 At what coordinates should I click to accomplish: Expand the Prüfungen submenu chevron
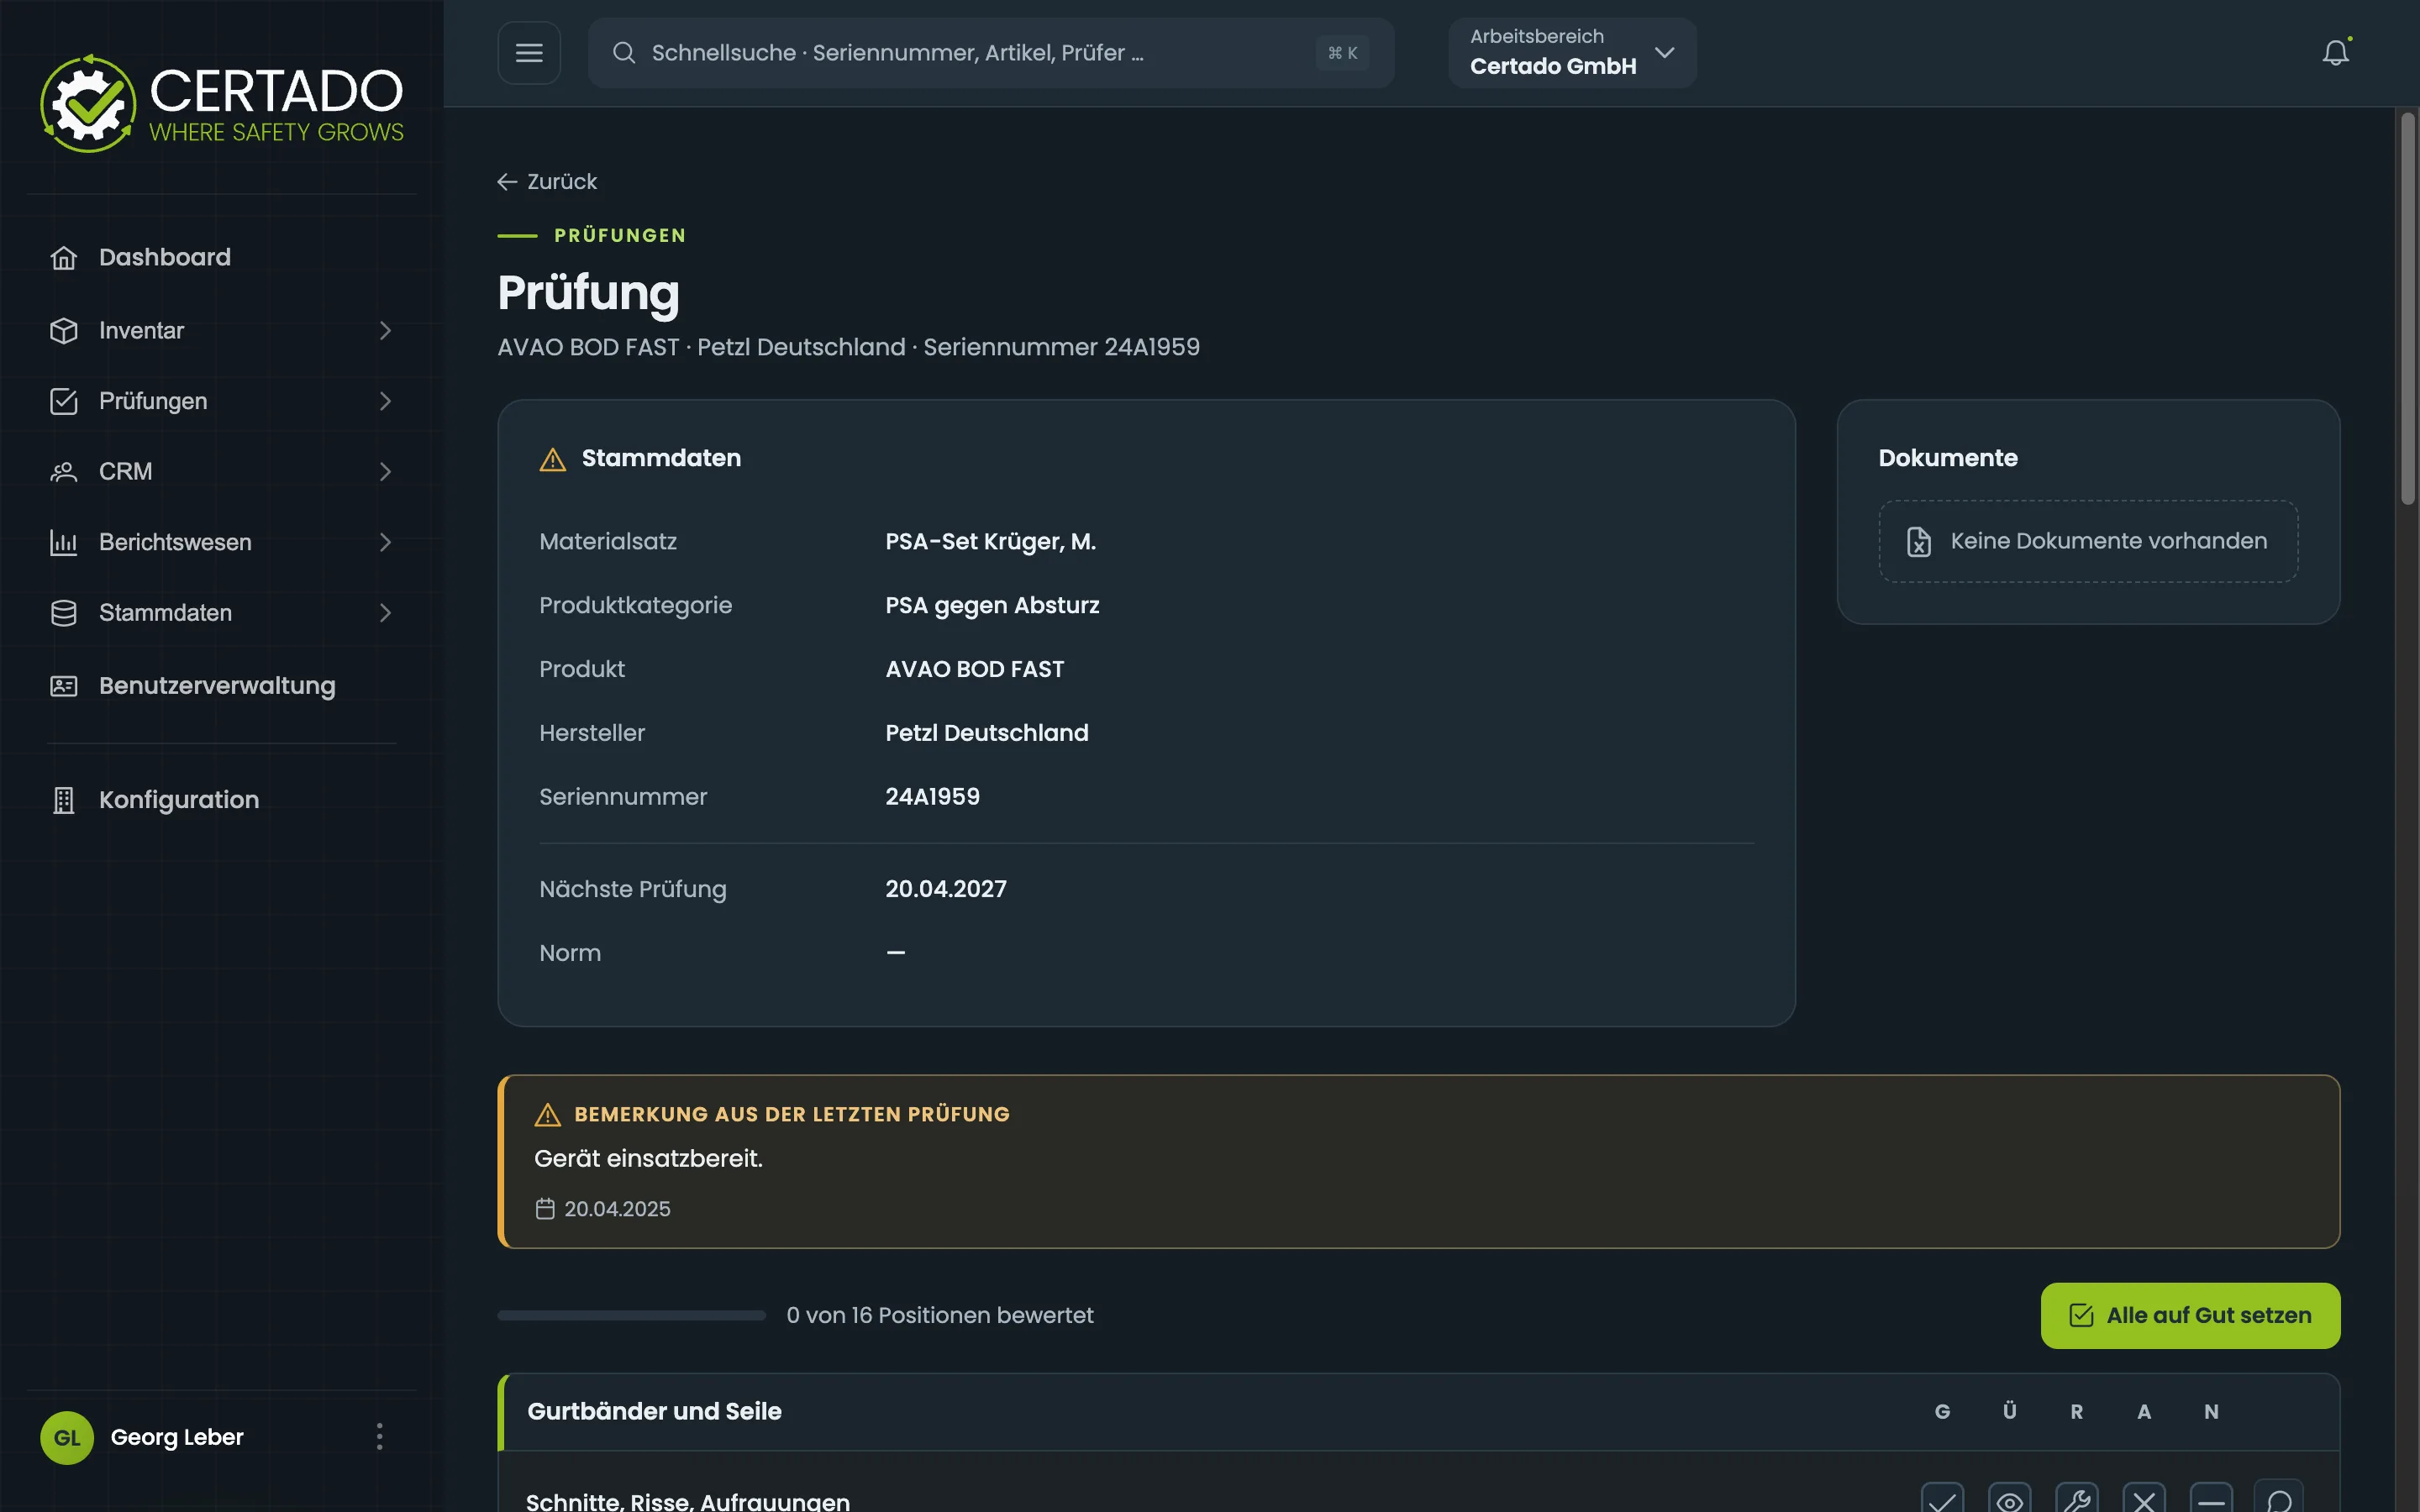pos(385,401)
